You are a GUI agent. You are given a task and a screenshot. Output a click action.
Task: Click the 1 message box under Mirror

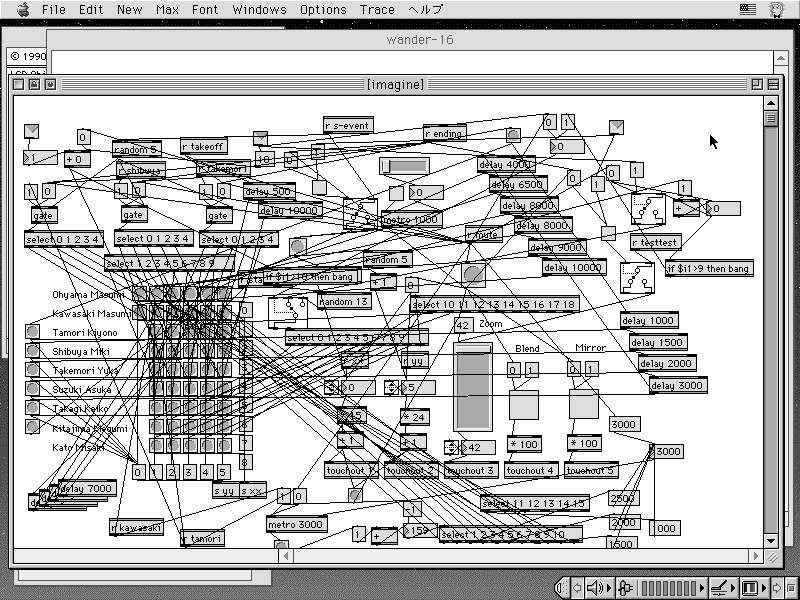click(592, 369)
